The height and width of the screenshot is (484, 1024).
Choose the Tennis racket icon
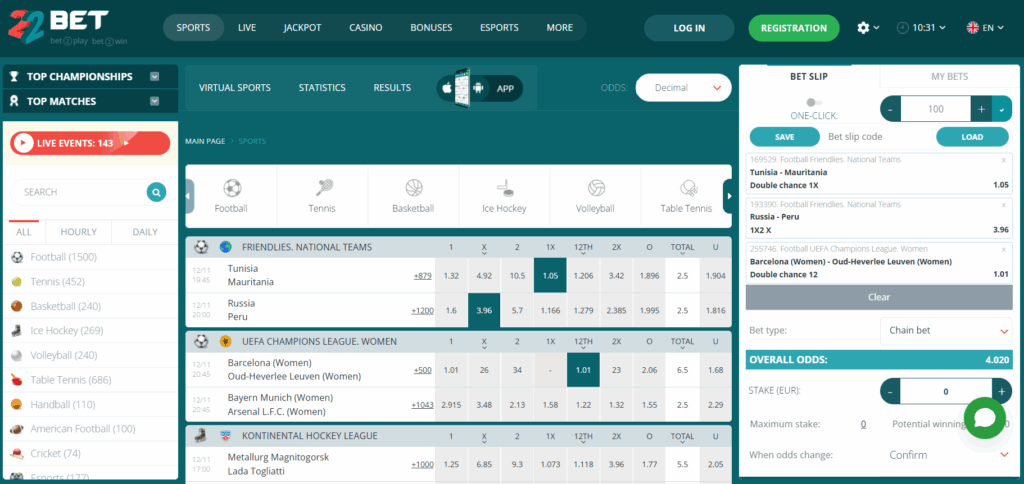click(322, 188)
